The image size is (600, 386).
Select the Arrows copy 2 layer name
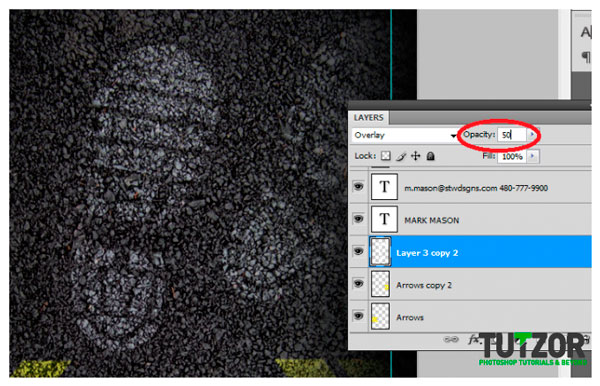click(424, 285)
